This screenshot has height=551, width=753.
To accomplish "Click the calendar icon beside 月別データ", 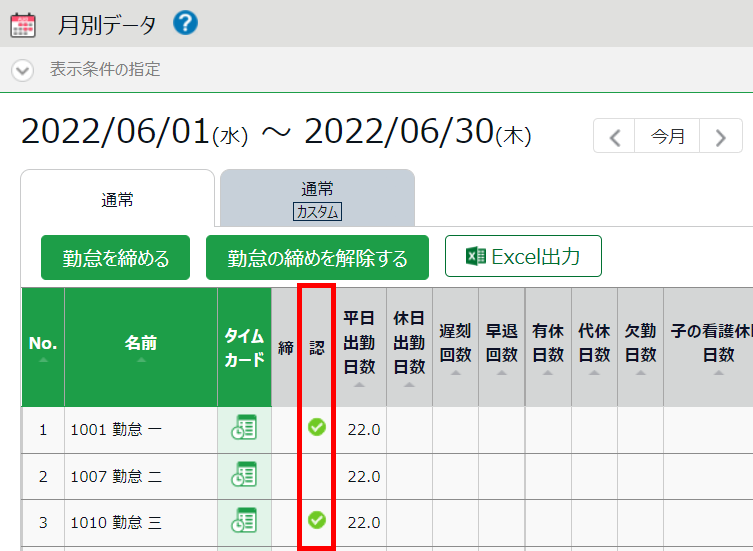I will coord(22,25).
